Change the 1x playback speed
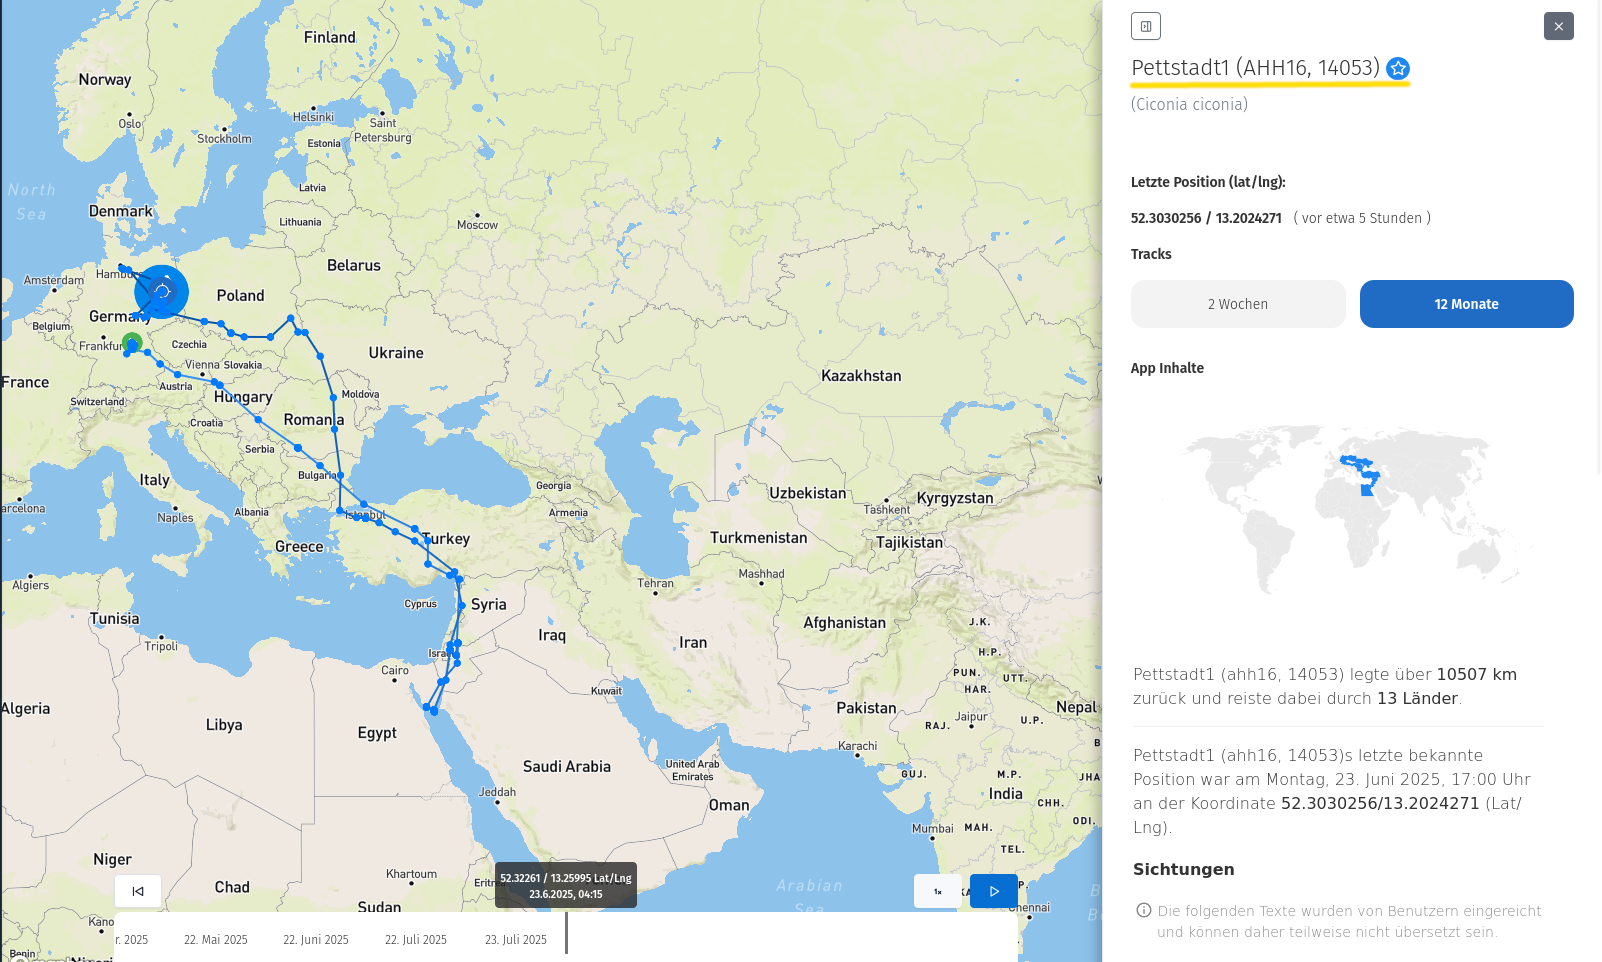1602x962 pixels. pyautogui.click(x=937, y=891)
